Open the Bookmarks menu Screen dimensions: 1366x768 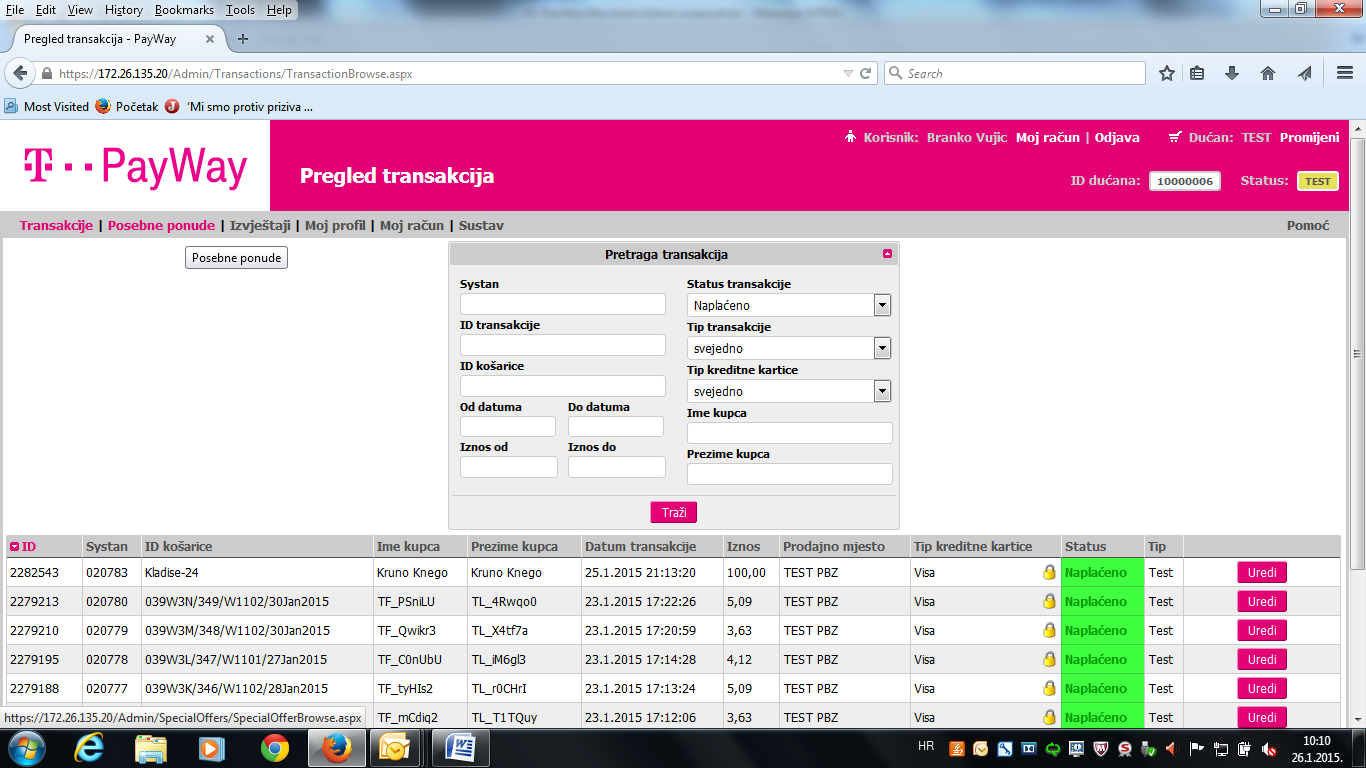[x=184, y=10]
